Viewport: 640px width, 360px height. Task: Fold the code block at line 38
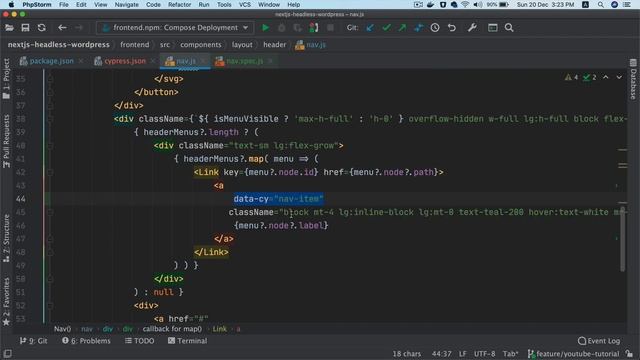50,119
